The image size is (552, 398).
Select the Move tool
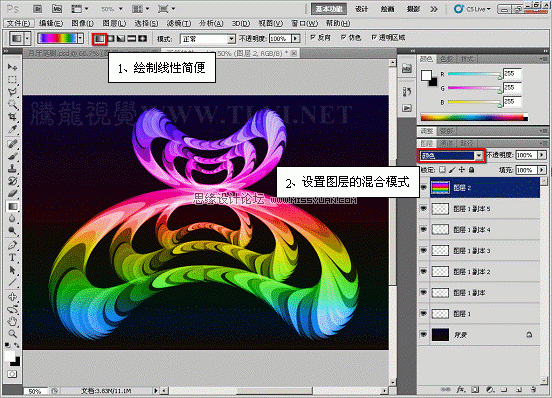(12, 67)
